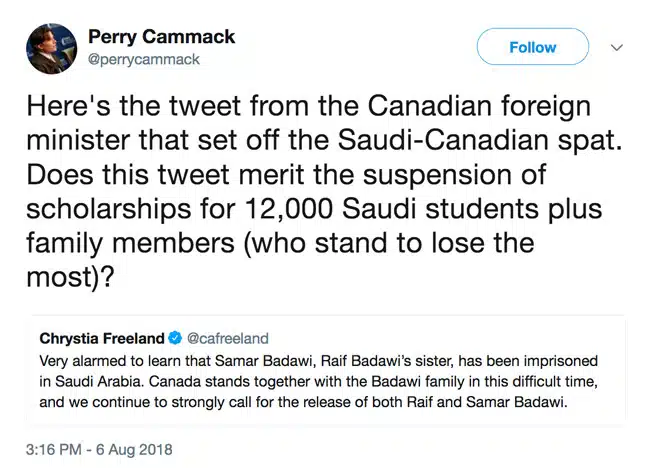The image size is (650, 468).
Task: Expand the tweet options chevron menu
Action: point(617,47)
